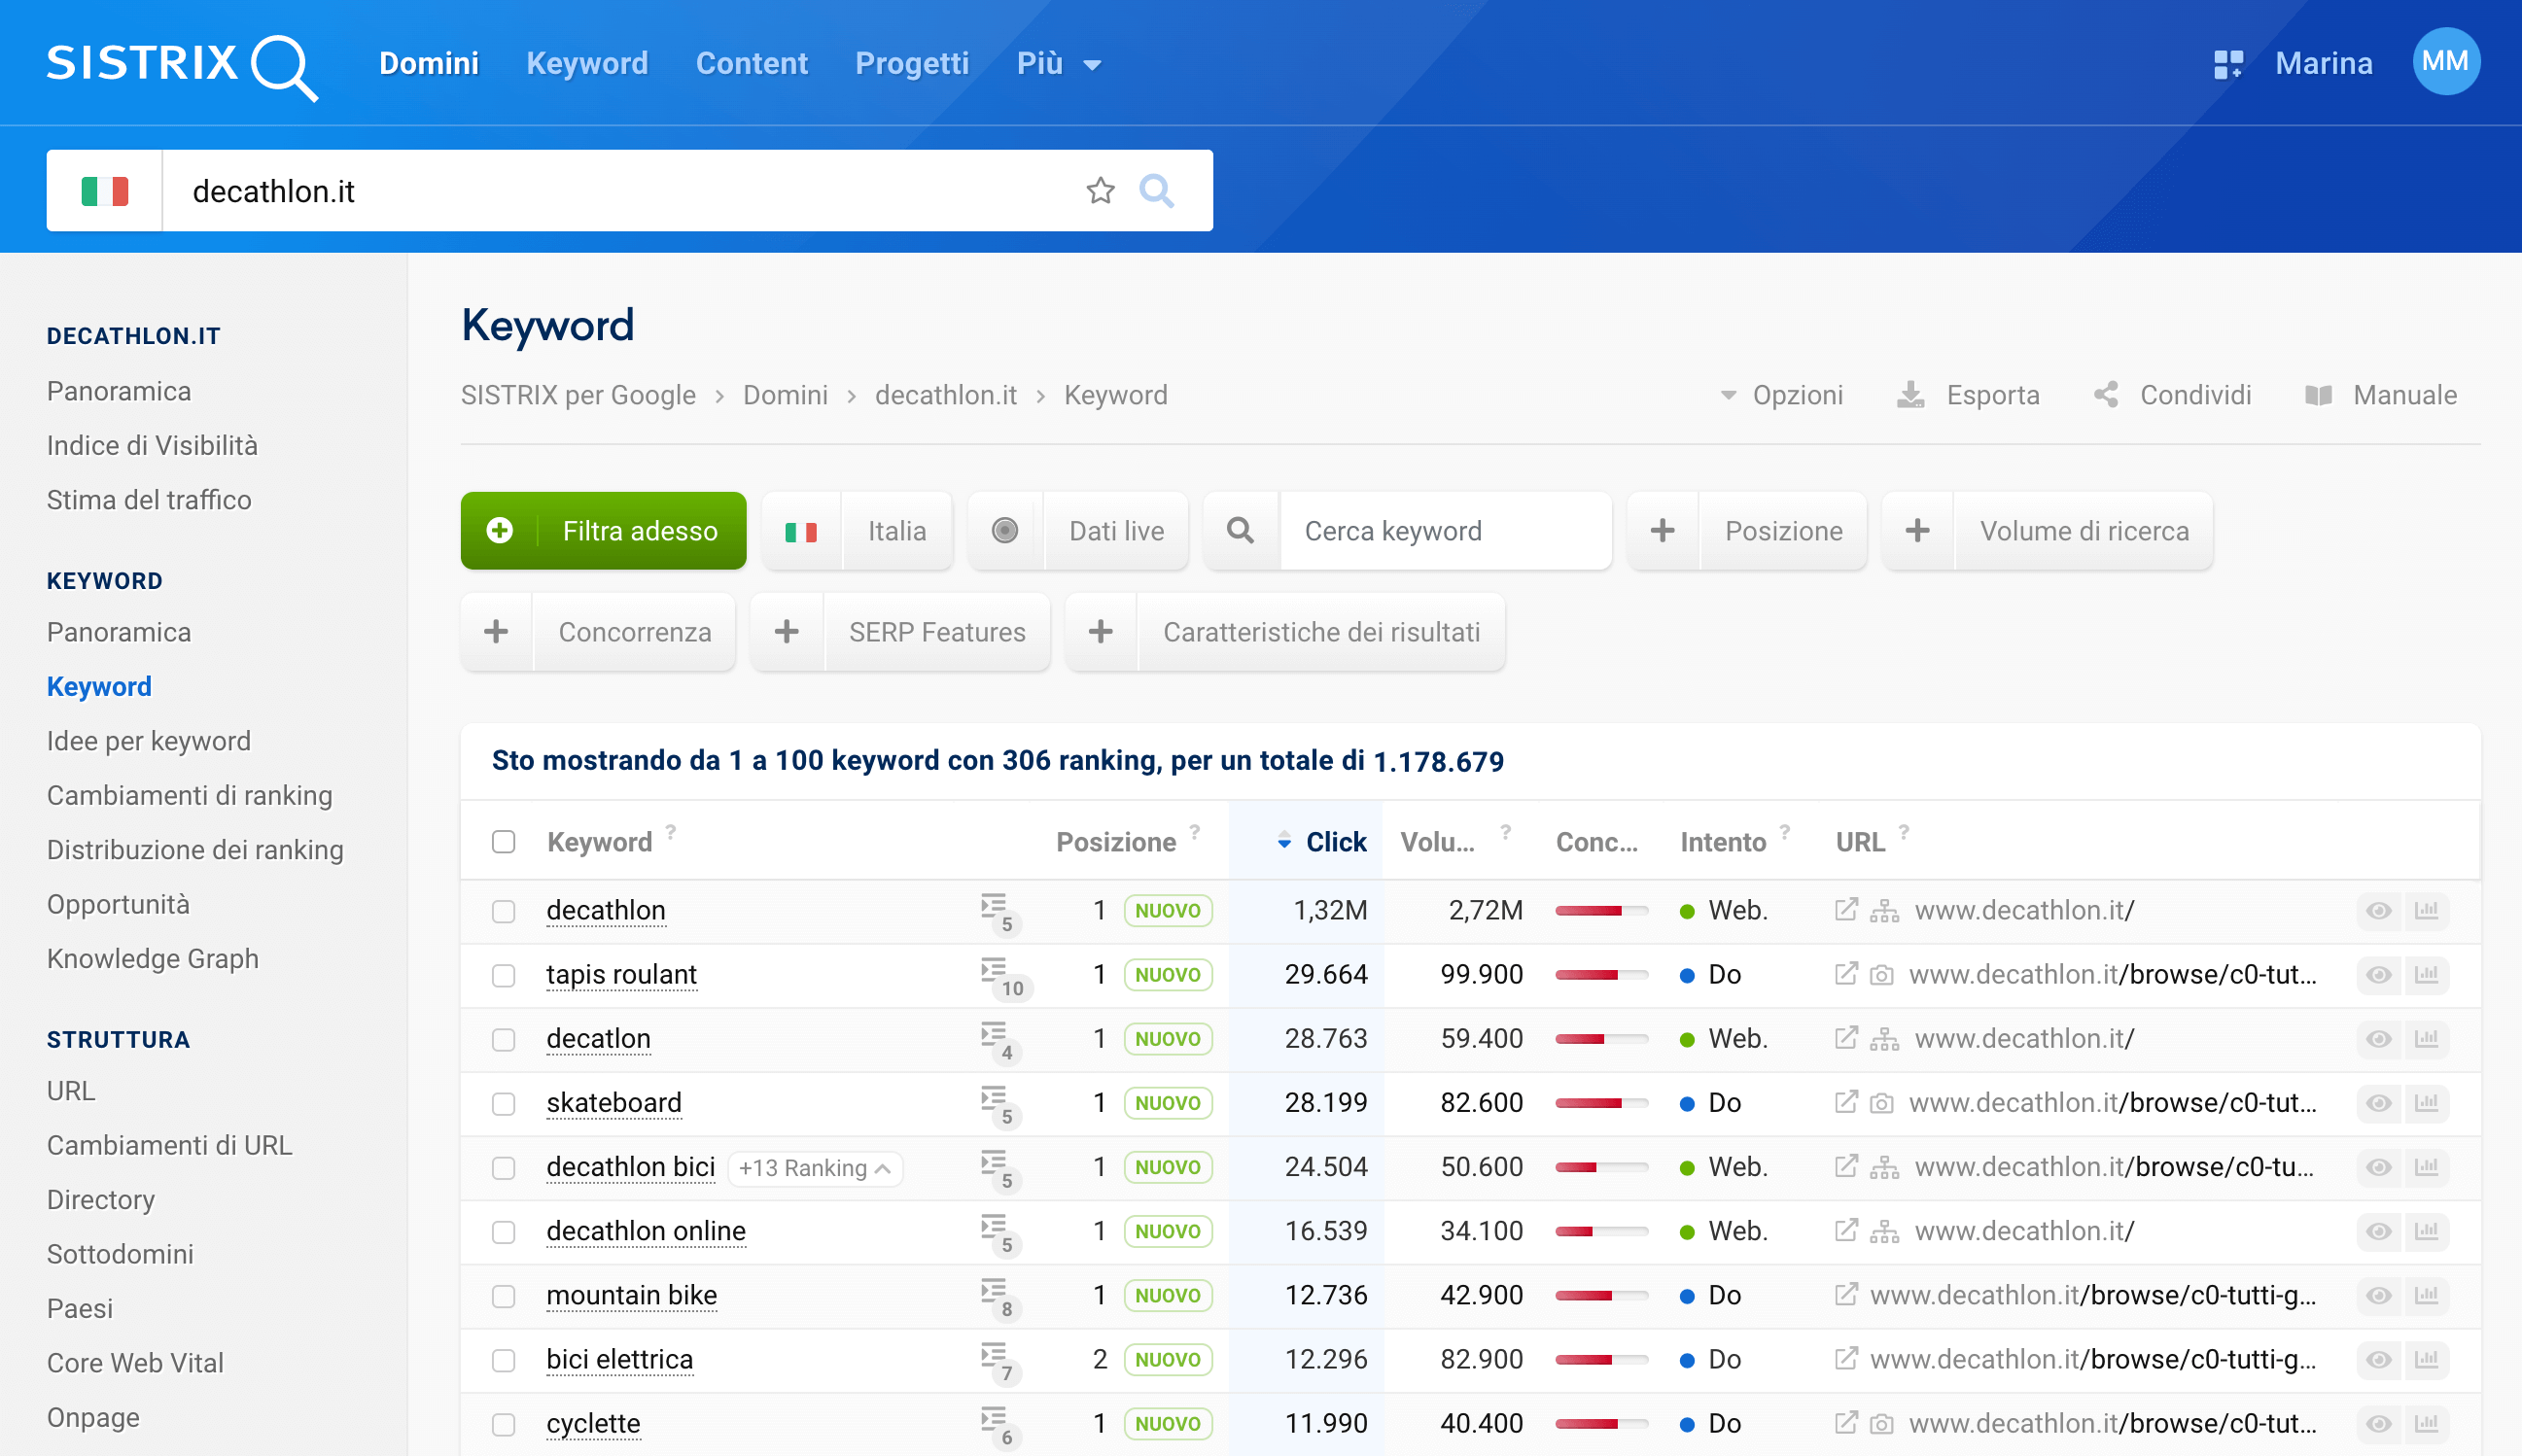Check the decathlon row checkbox
This screenshot has width=2522, height=1456.
pyautogui.click(x=503, y=911)
